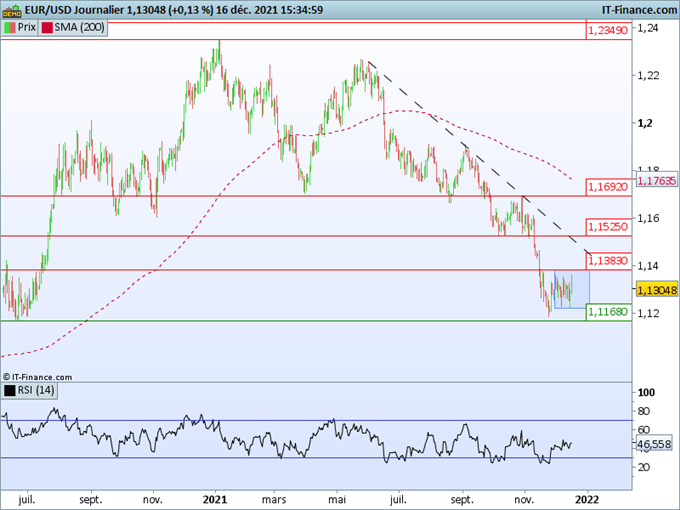Click the red SMA (200) color swatch
The image size is (680, 510).
(47, 28)
